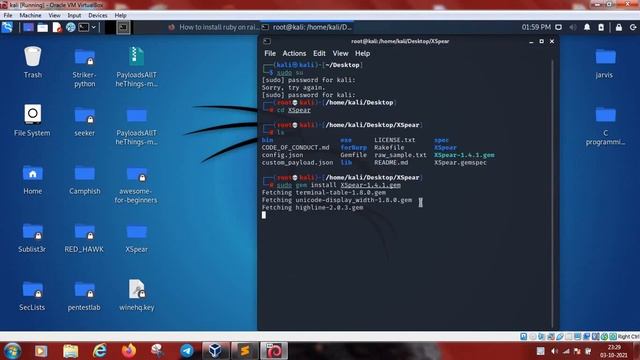Click 'Fetching highline-2.0.3.gem' line
The image size is (640, 360).
pyautogui.click(x=312, y=207)
